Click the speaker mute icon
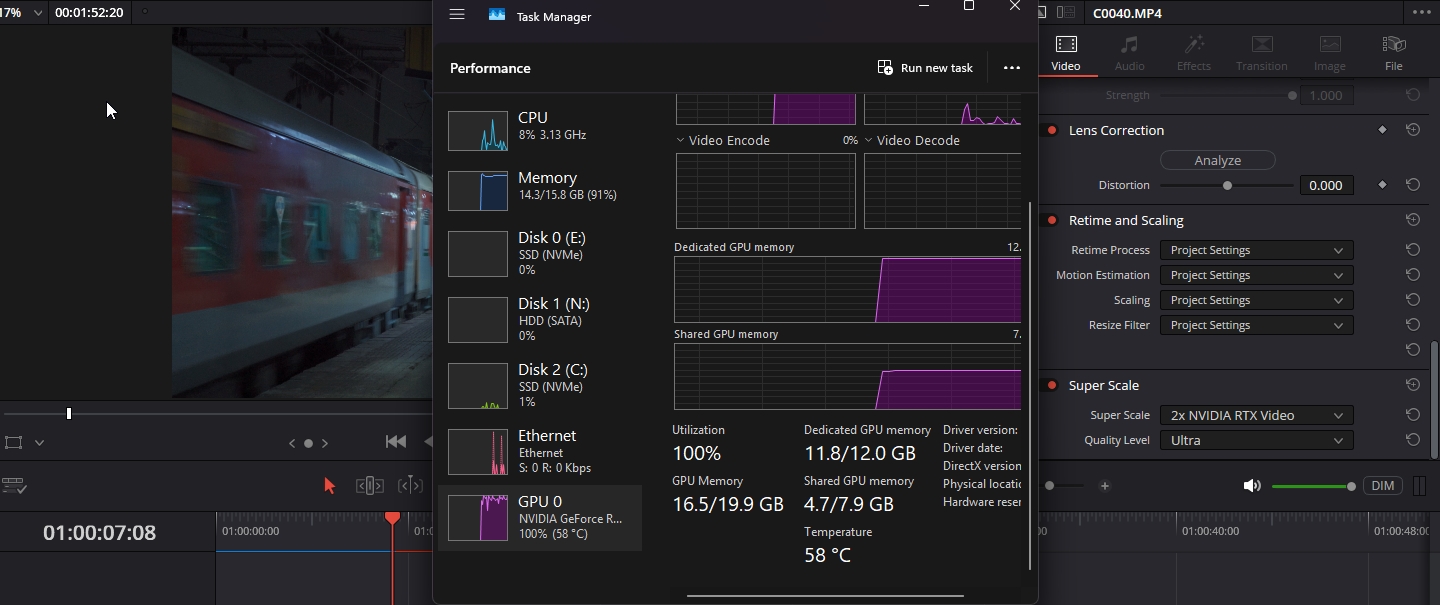 [1251, 486]
